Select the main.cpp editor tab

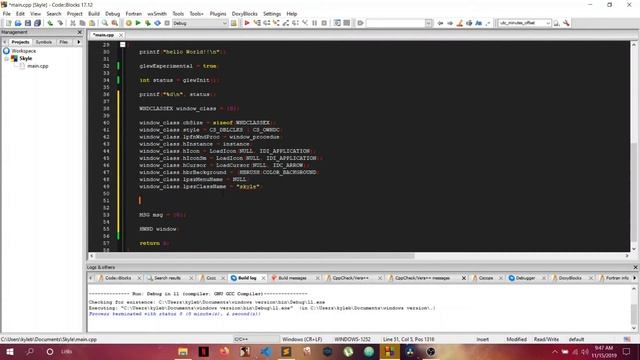[103, 35]
